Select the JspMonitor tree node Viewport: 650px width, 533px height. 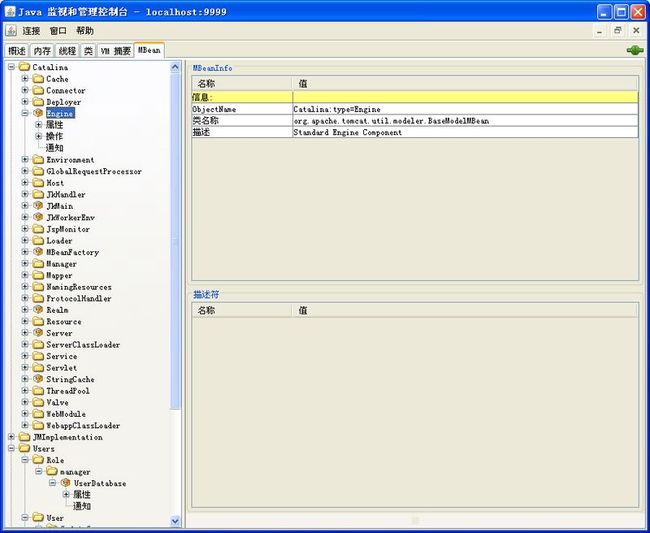click(x=68, y=229)
